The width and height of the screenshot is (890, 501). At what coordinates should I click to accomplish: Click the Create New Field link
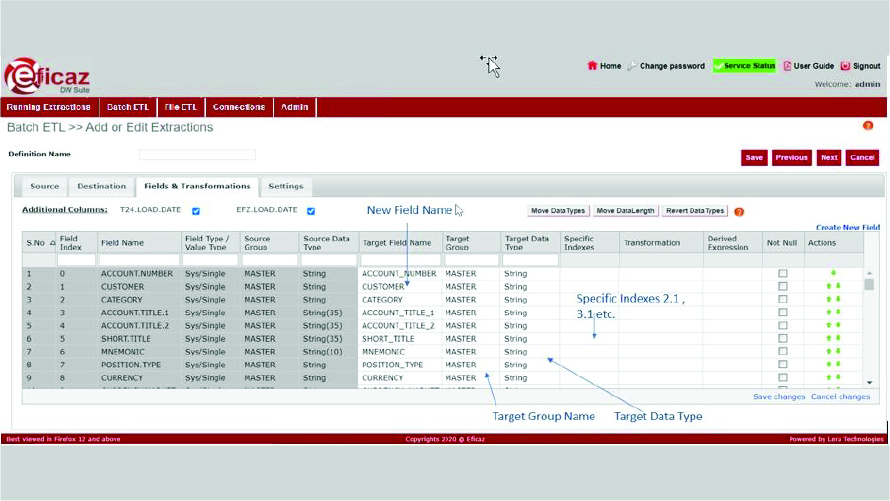[847, 228]
